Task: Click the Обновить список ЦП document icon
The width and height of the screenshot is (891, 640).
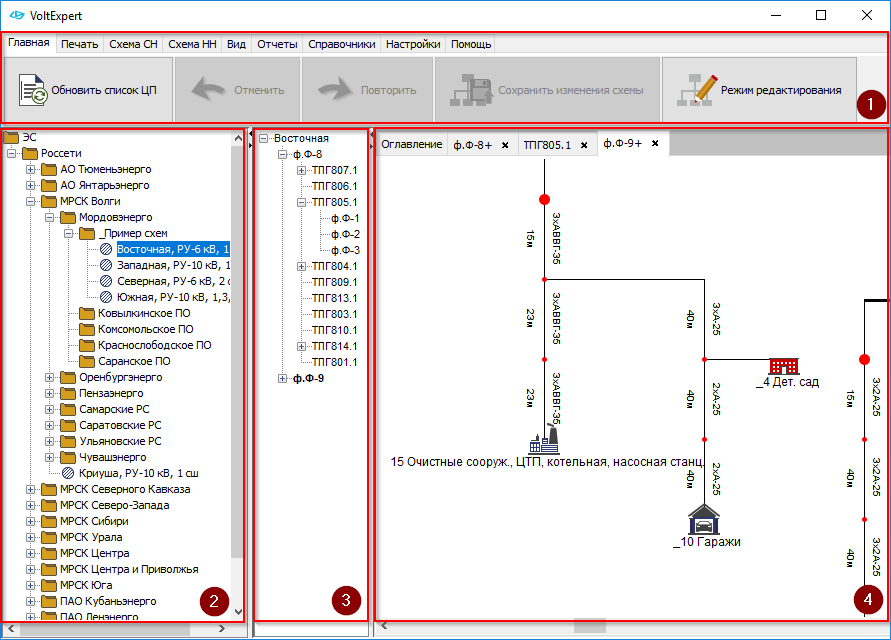Action: tap(33, 90)
